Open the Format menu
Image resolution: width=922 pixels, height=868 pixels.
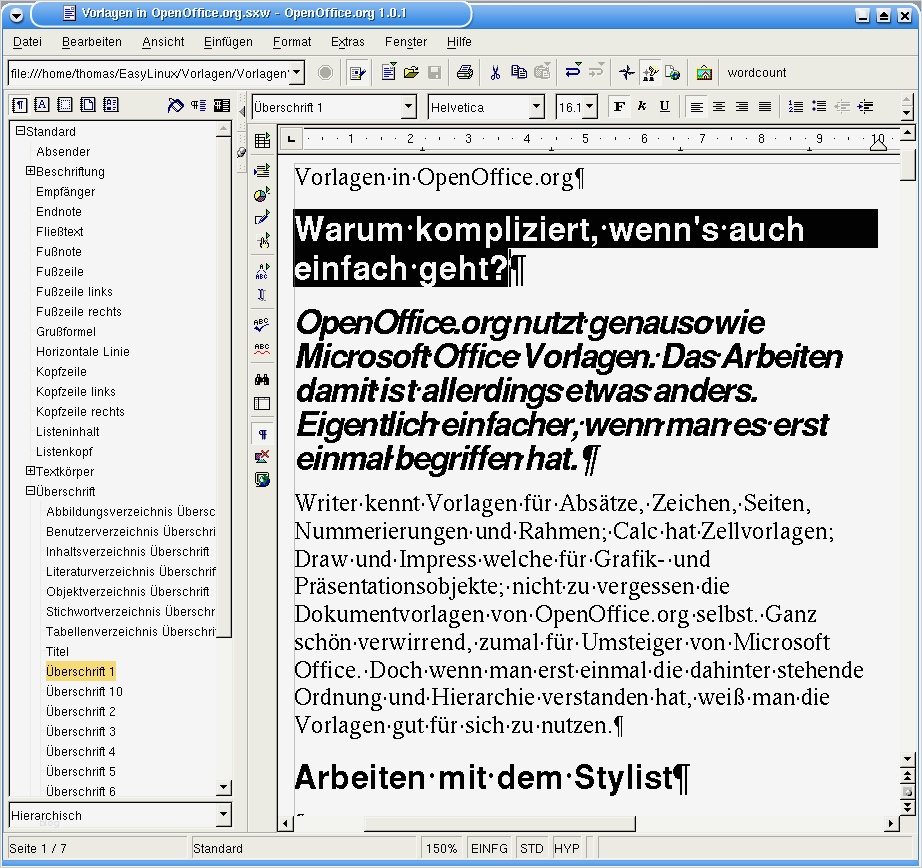[x=292, y=42]
